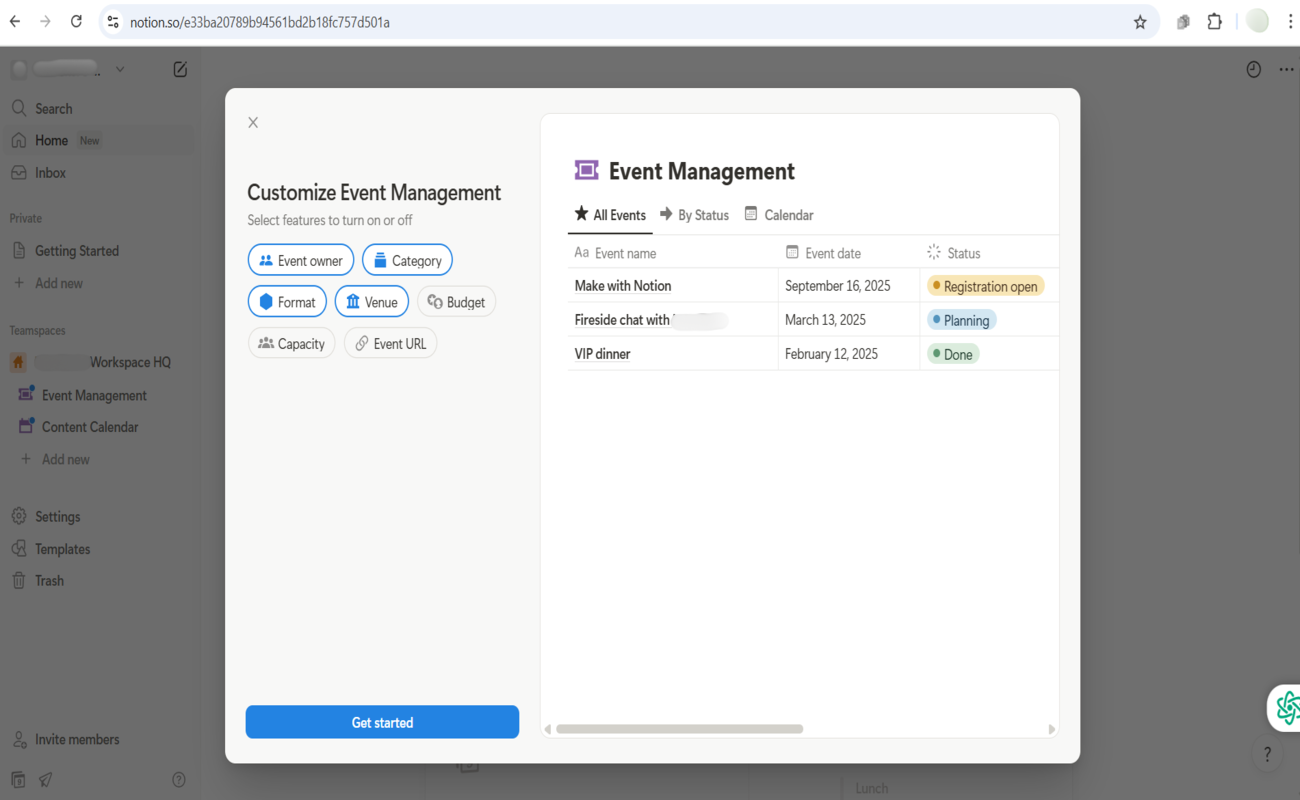Bookmark this page with the star icon
1300x800 pixels.
[1140, 22]
